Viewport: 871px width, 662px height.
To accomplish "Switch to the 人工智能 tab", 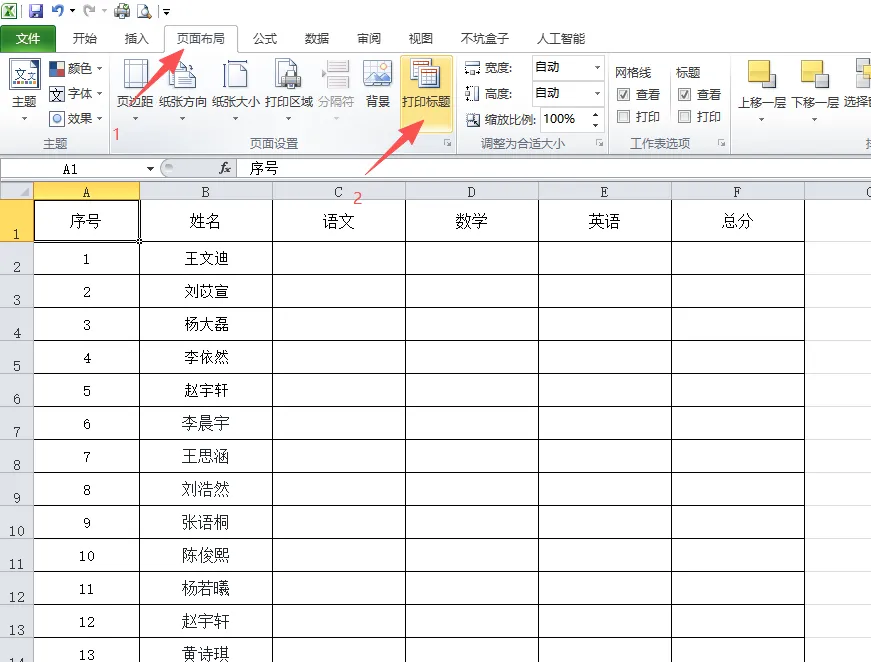I will click(561, 38).
